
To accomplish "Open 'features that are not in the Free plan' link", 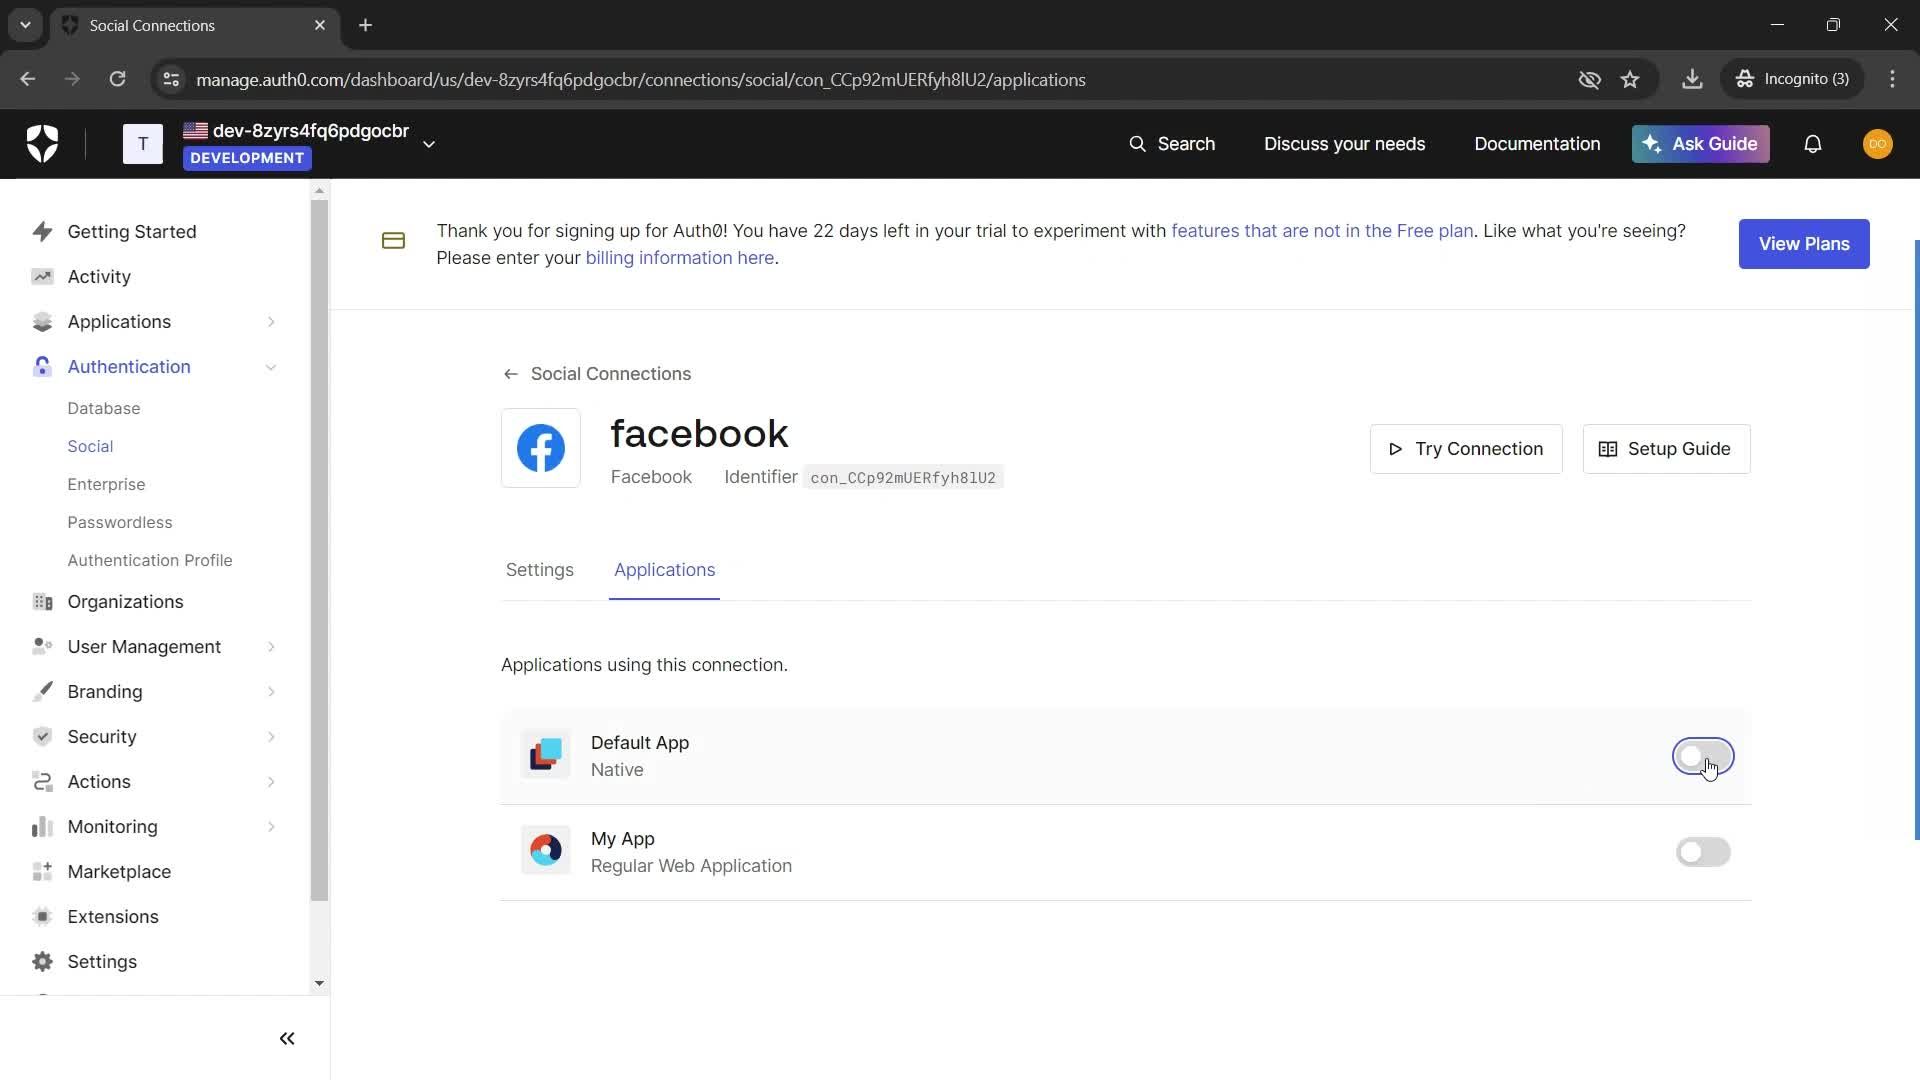I will pyautogui.click(x=1322, y=231).
